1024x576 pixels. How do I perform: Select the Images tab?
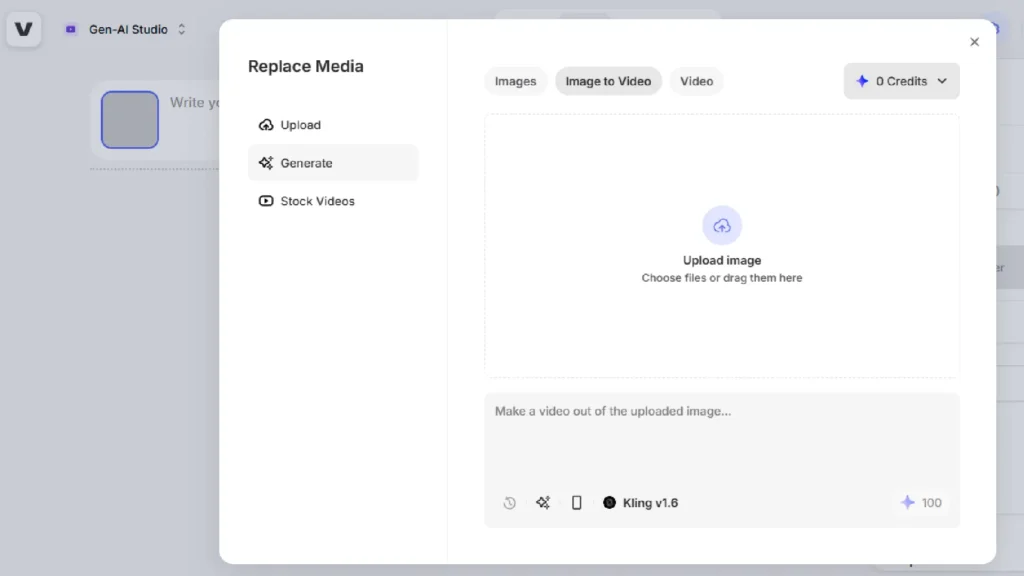pos(514,81)
